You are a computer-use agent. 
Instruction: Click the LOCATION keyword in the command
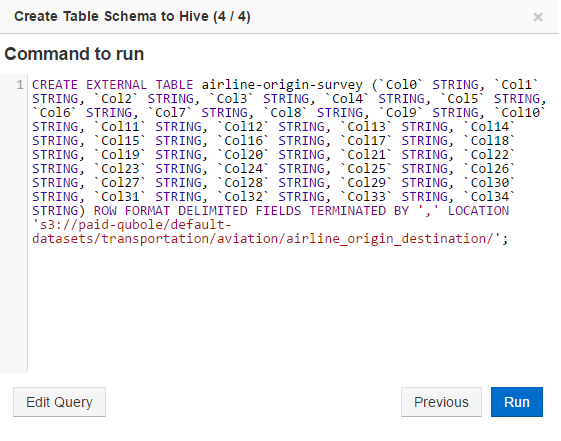[x=478, y=211]
